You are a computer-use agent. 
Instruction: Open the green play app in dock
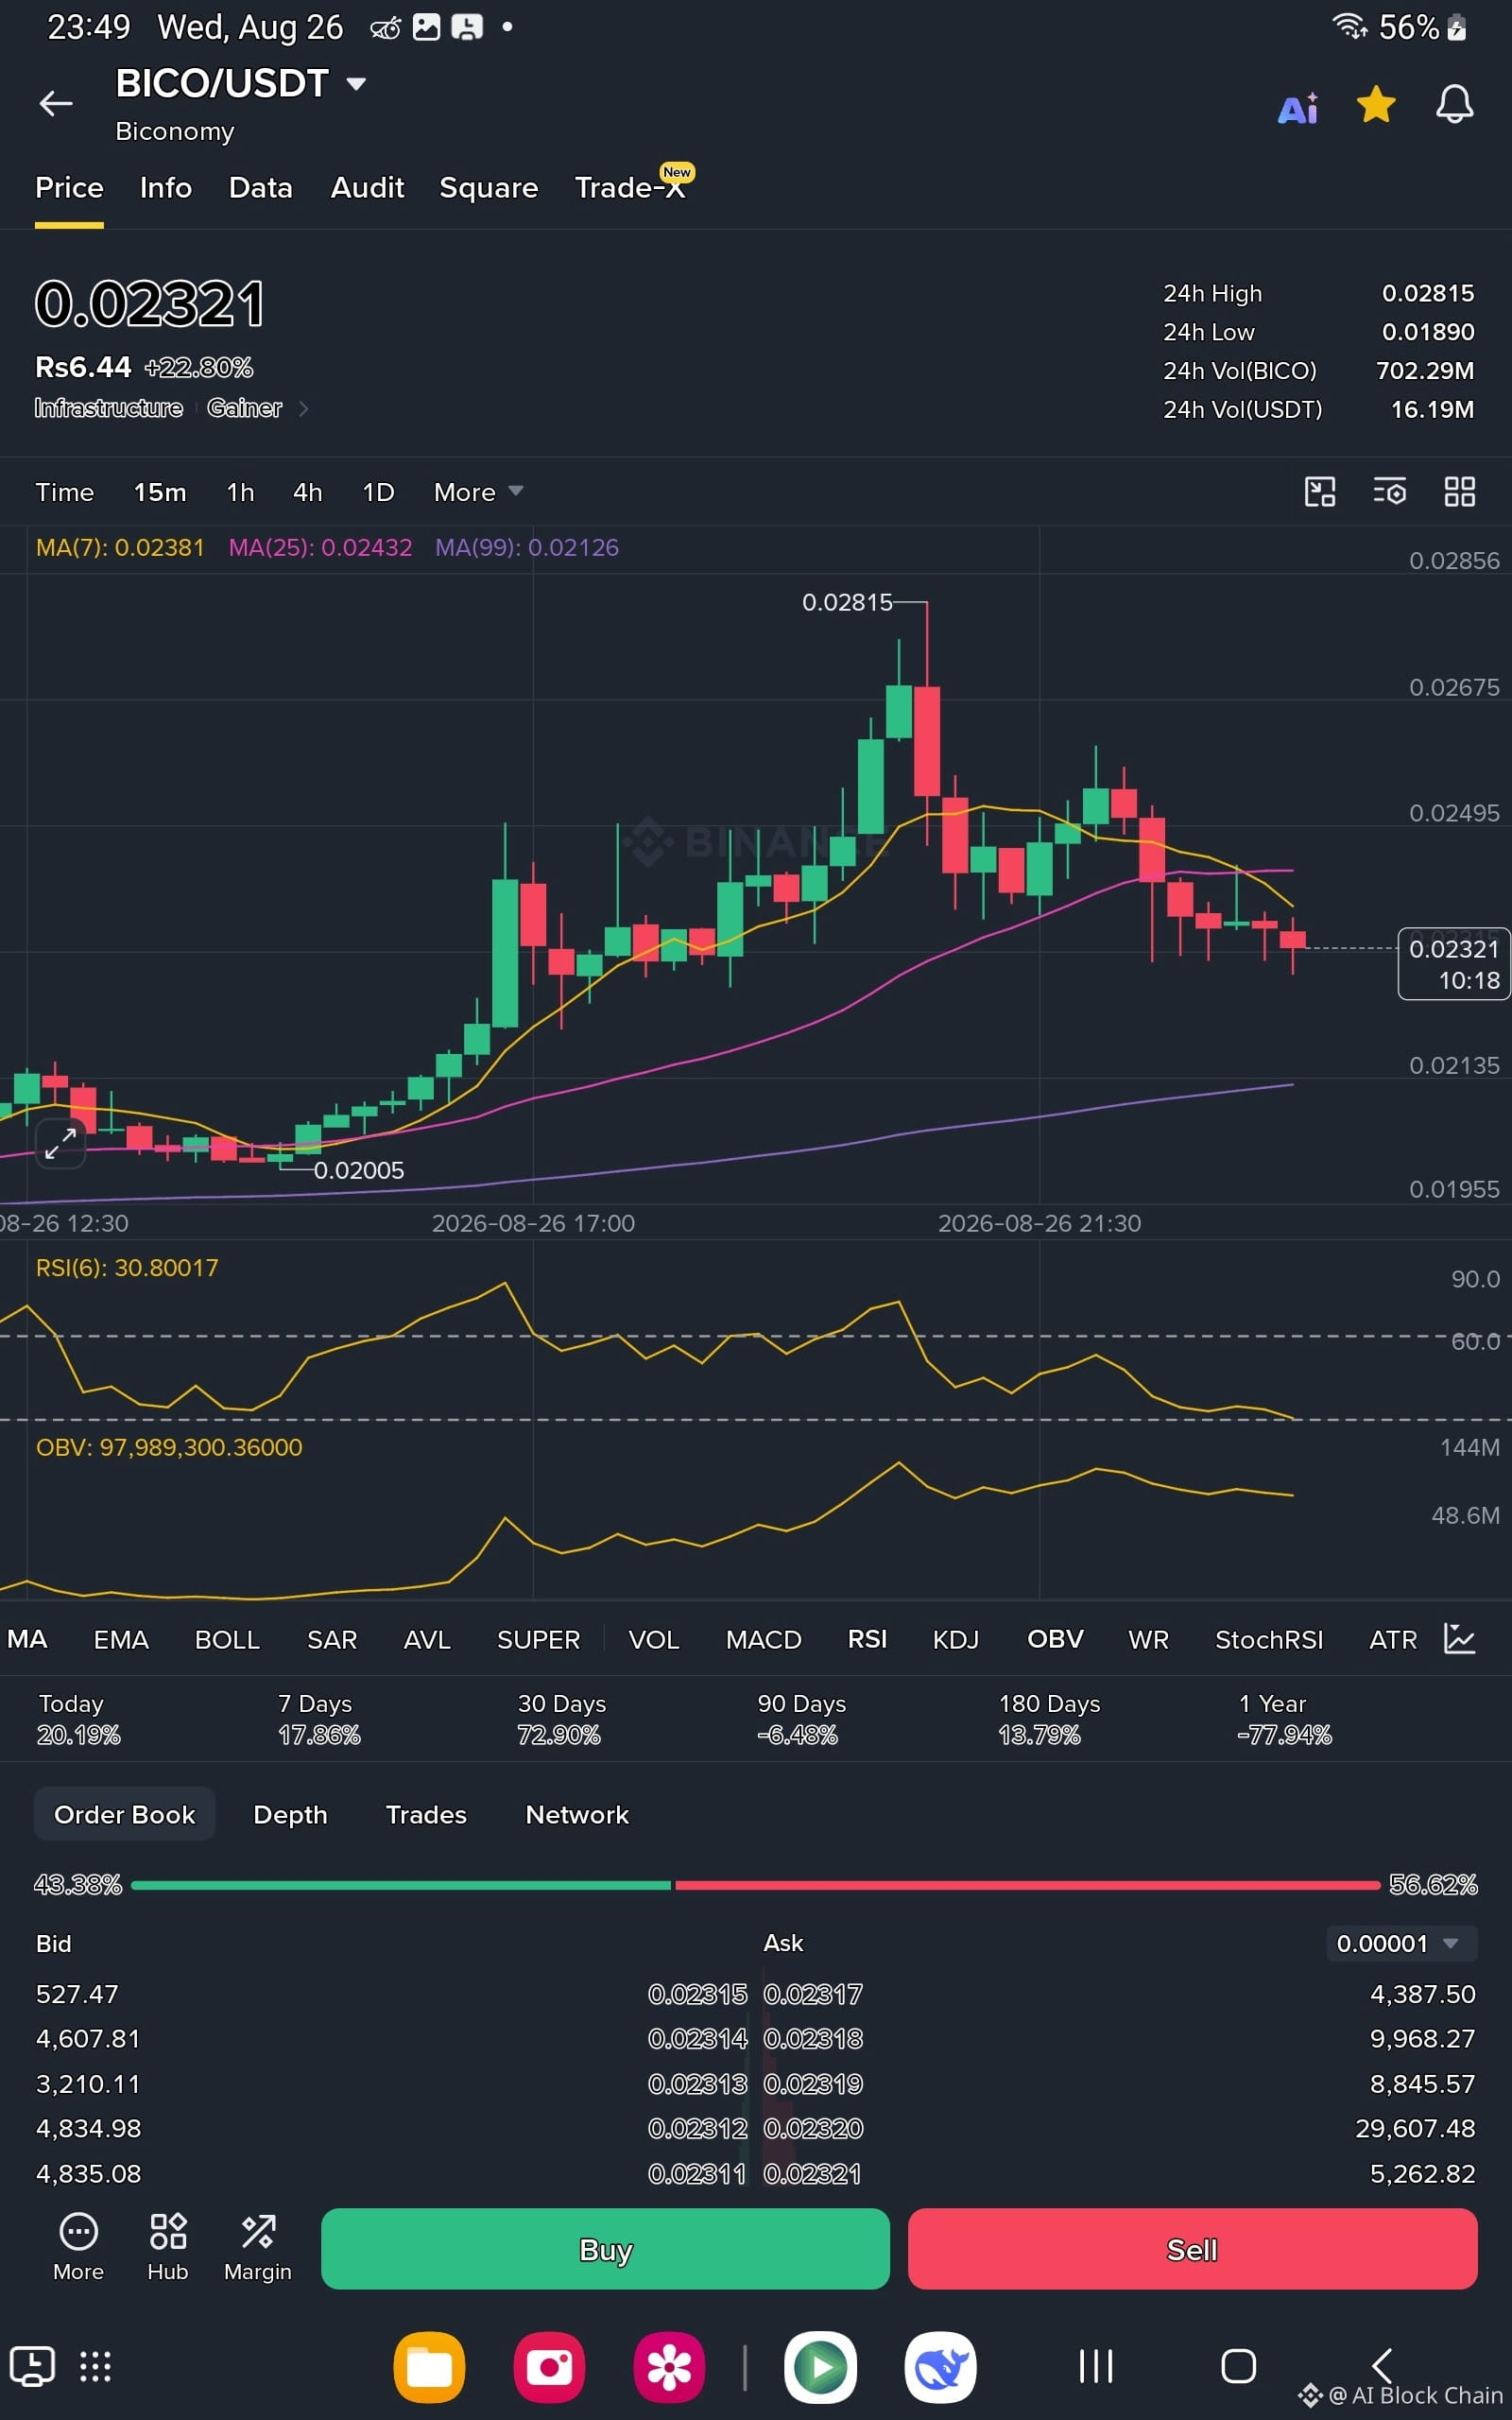point(820,2367)
